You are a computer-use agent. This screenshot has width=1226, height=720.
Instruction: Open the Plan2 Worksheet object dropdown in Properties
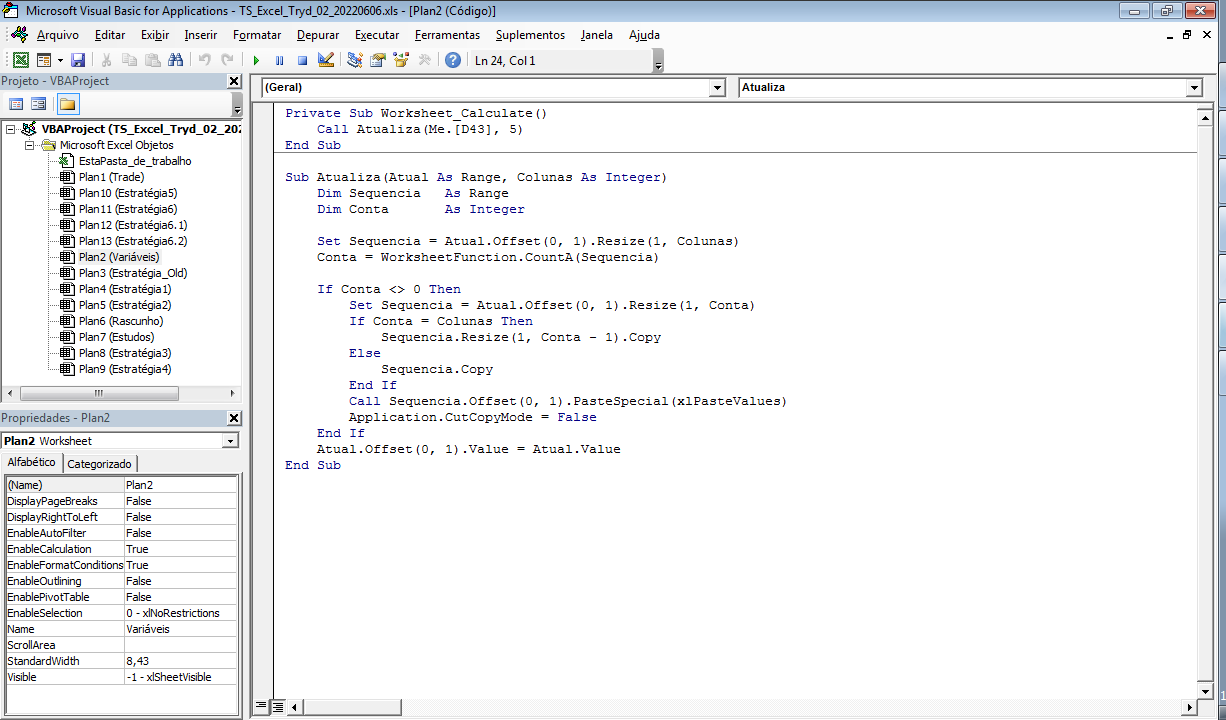click(231, 441)
